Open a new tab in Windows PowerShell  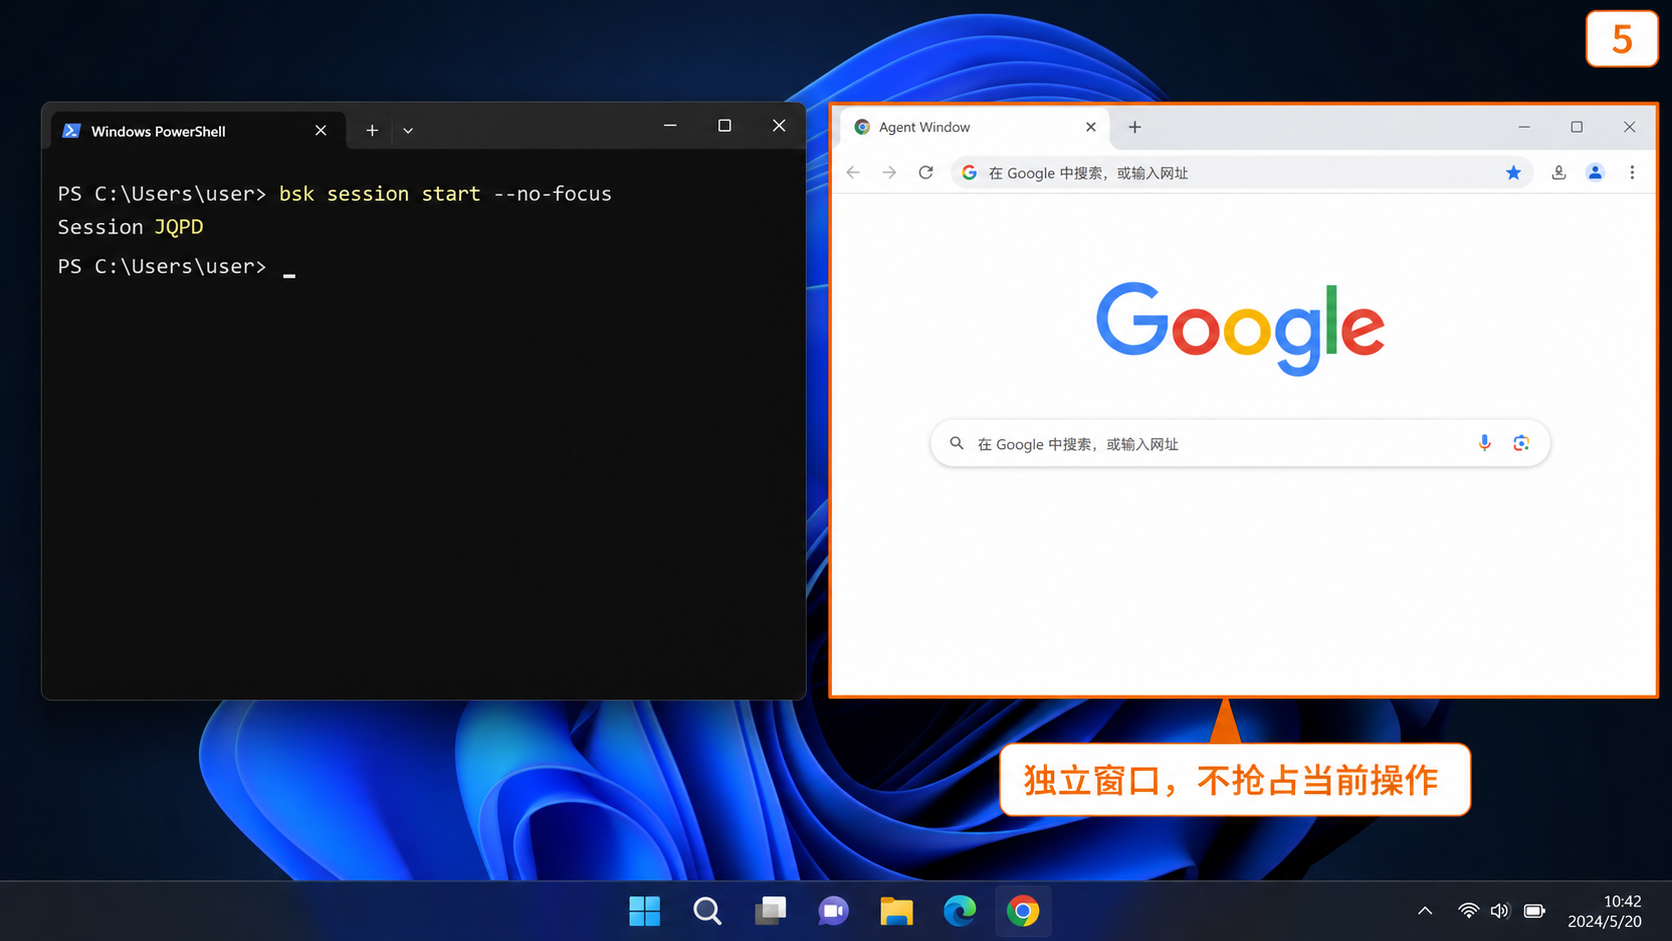372,130
